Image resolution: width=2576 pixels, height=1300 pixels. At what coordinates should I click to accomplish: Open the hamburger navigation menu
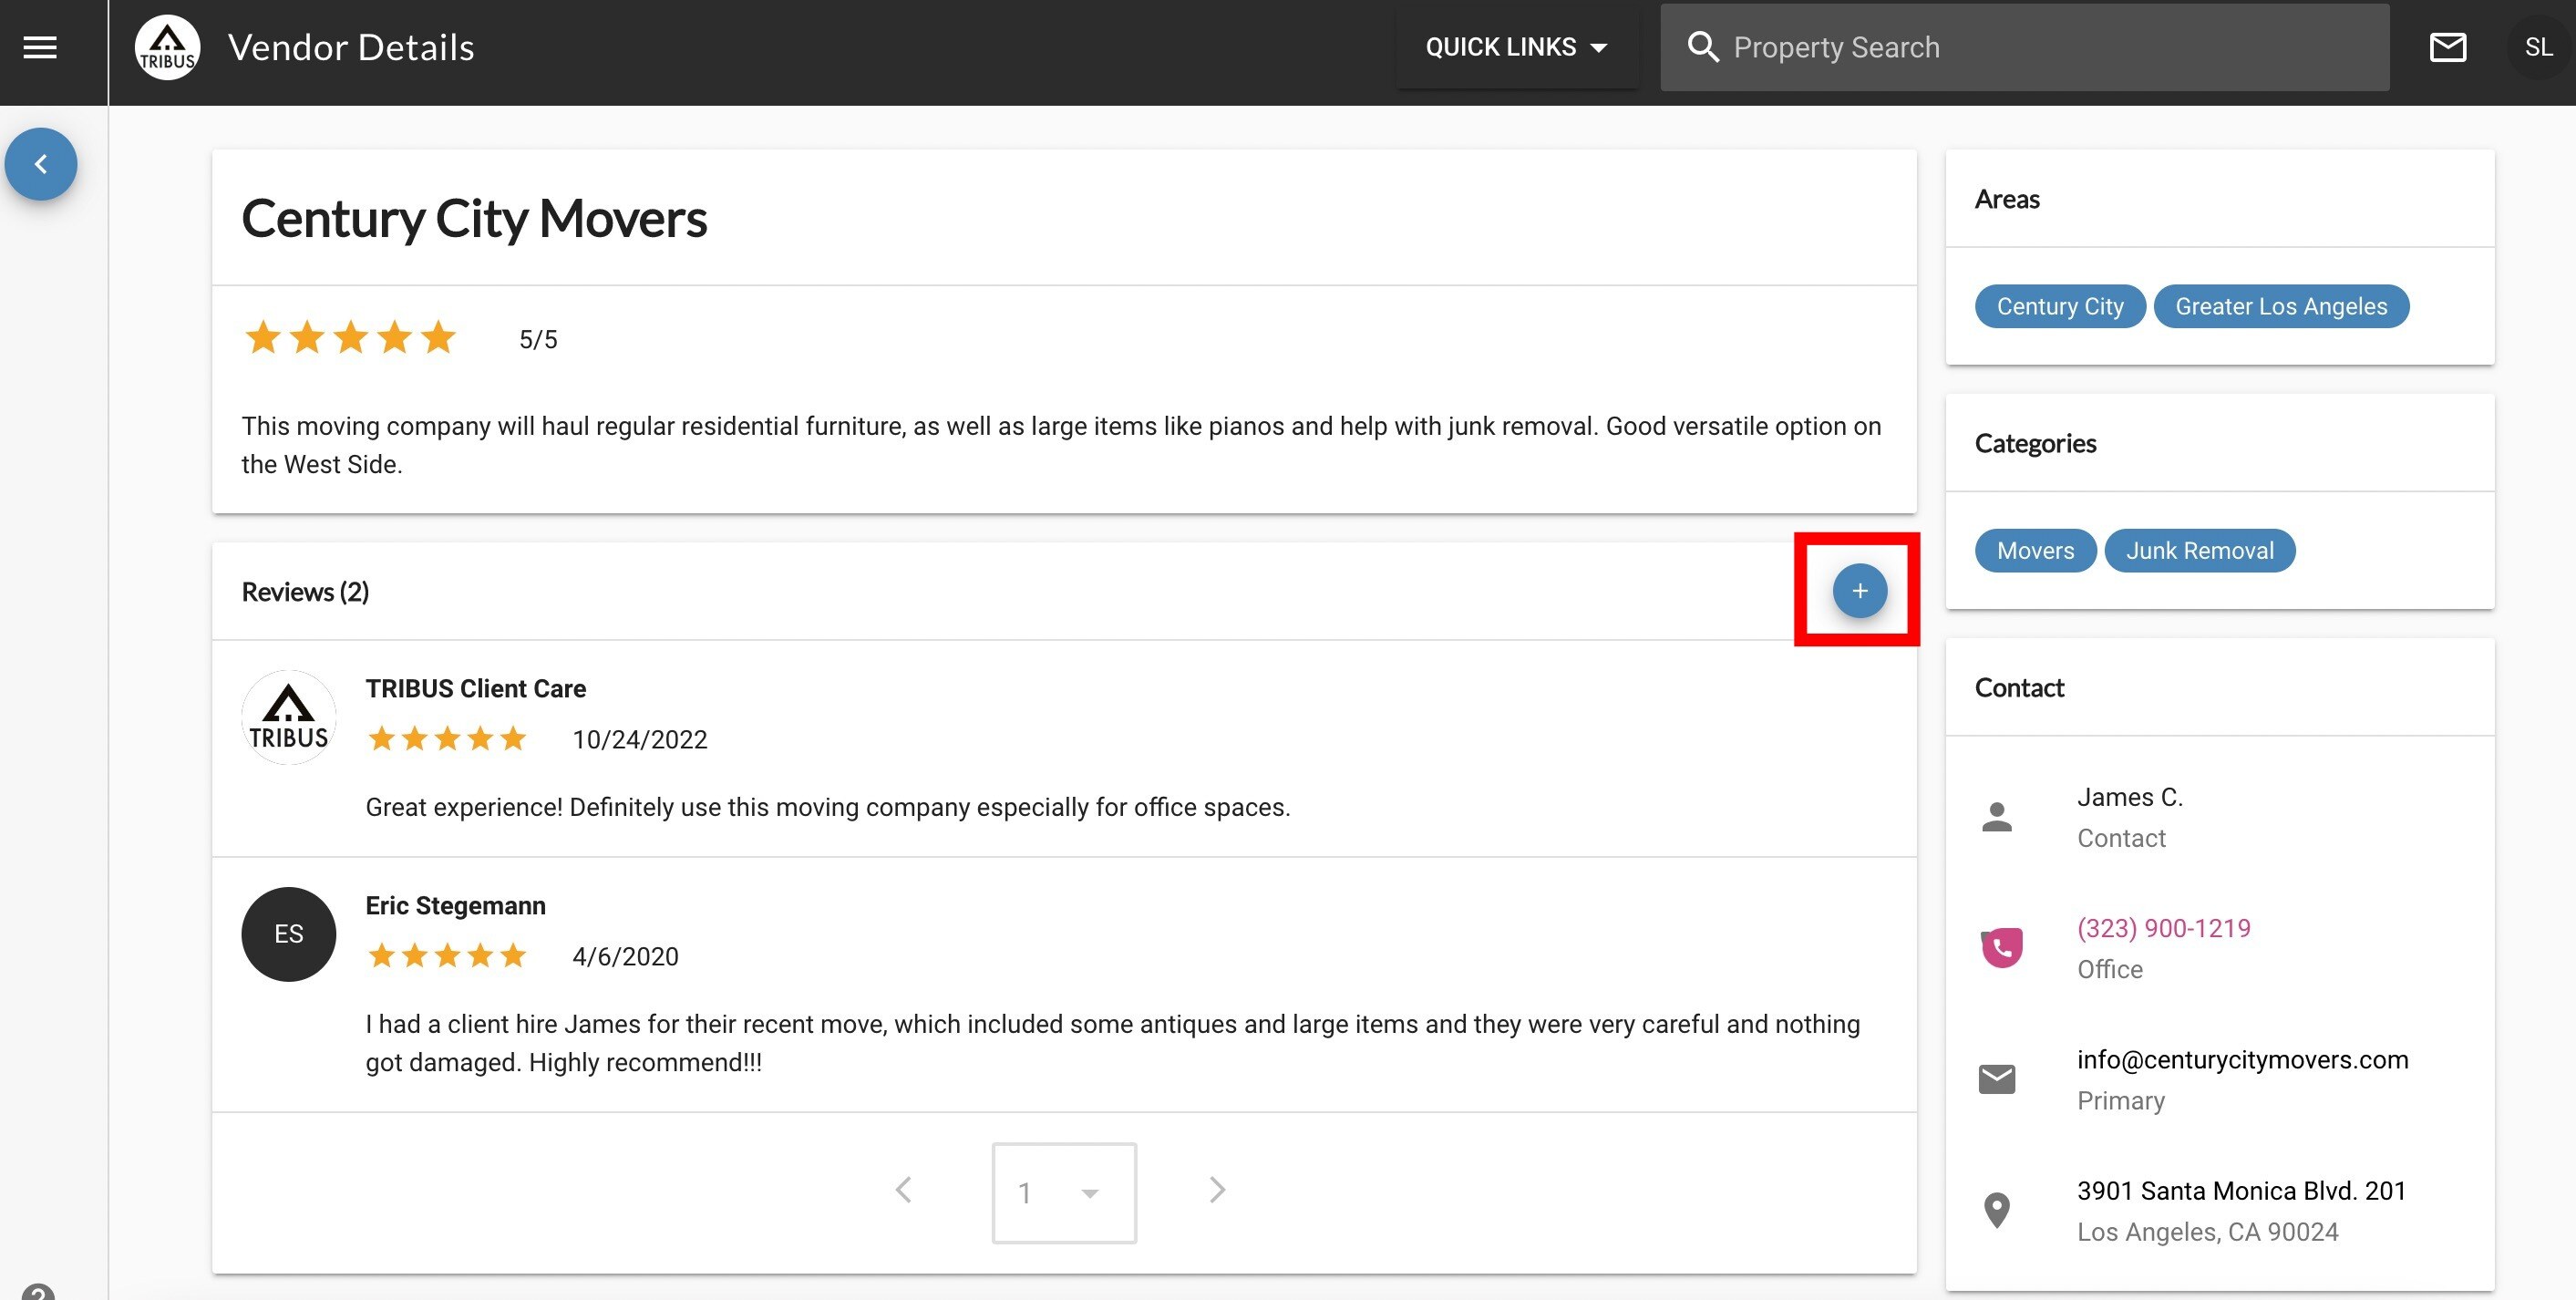(x=40, y=47)
